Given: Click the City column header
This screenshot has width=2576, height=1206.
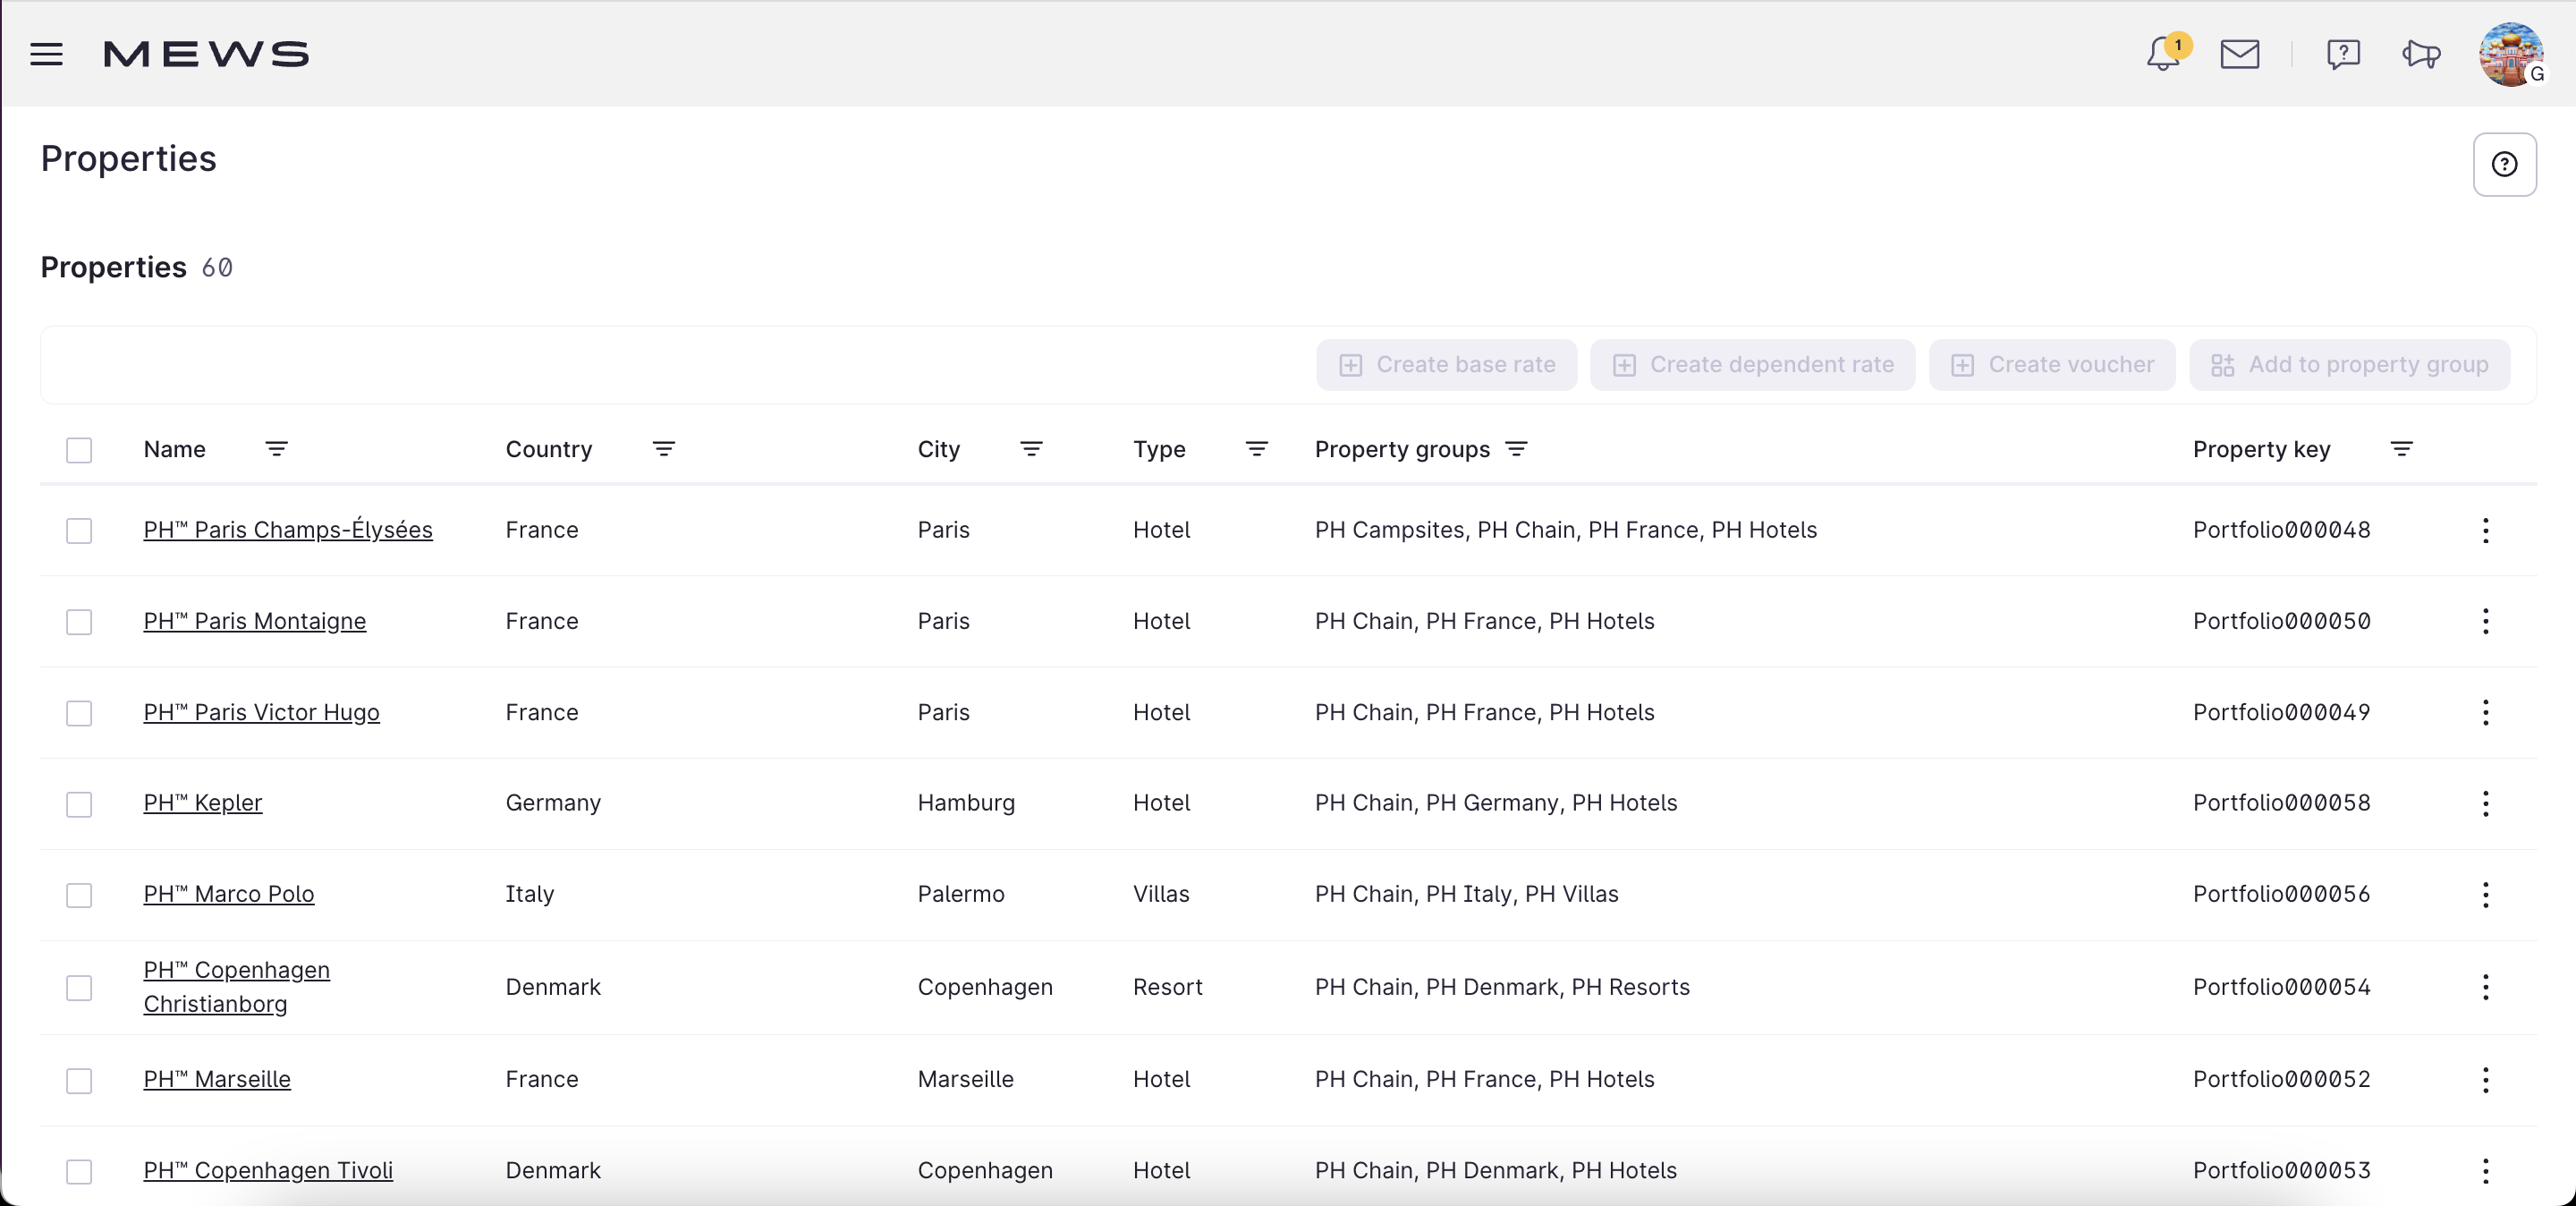Looking at the screenshot, I should tap(939, 449).
